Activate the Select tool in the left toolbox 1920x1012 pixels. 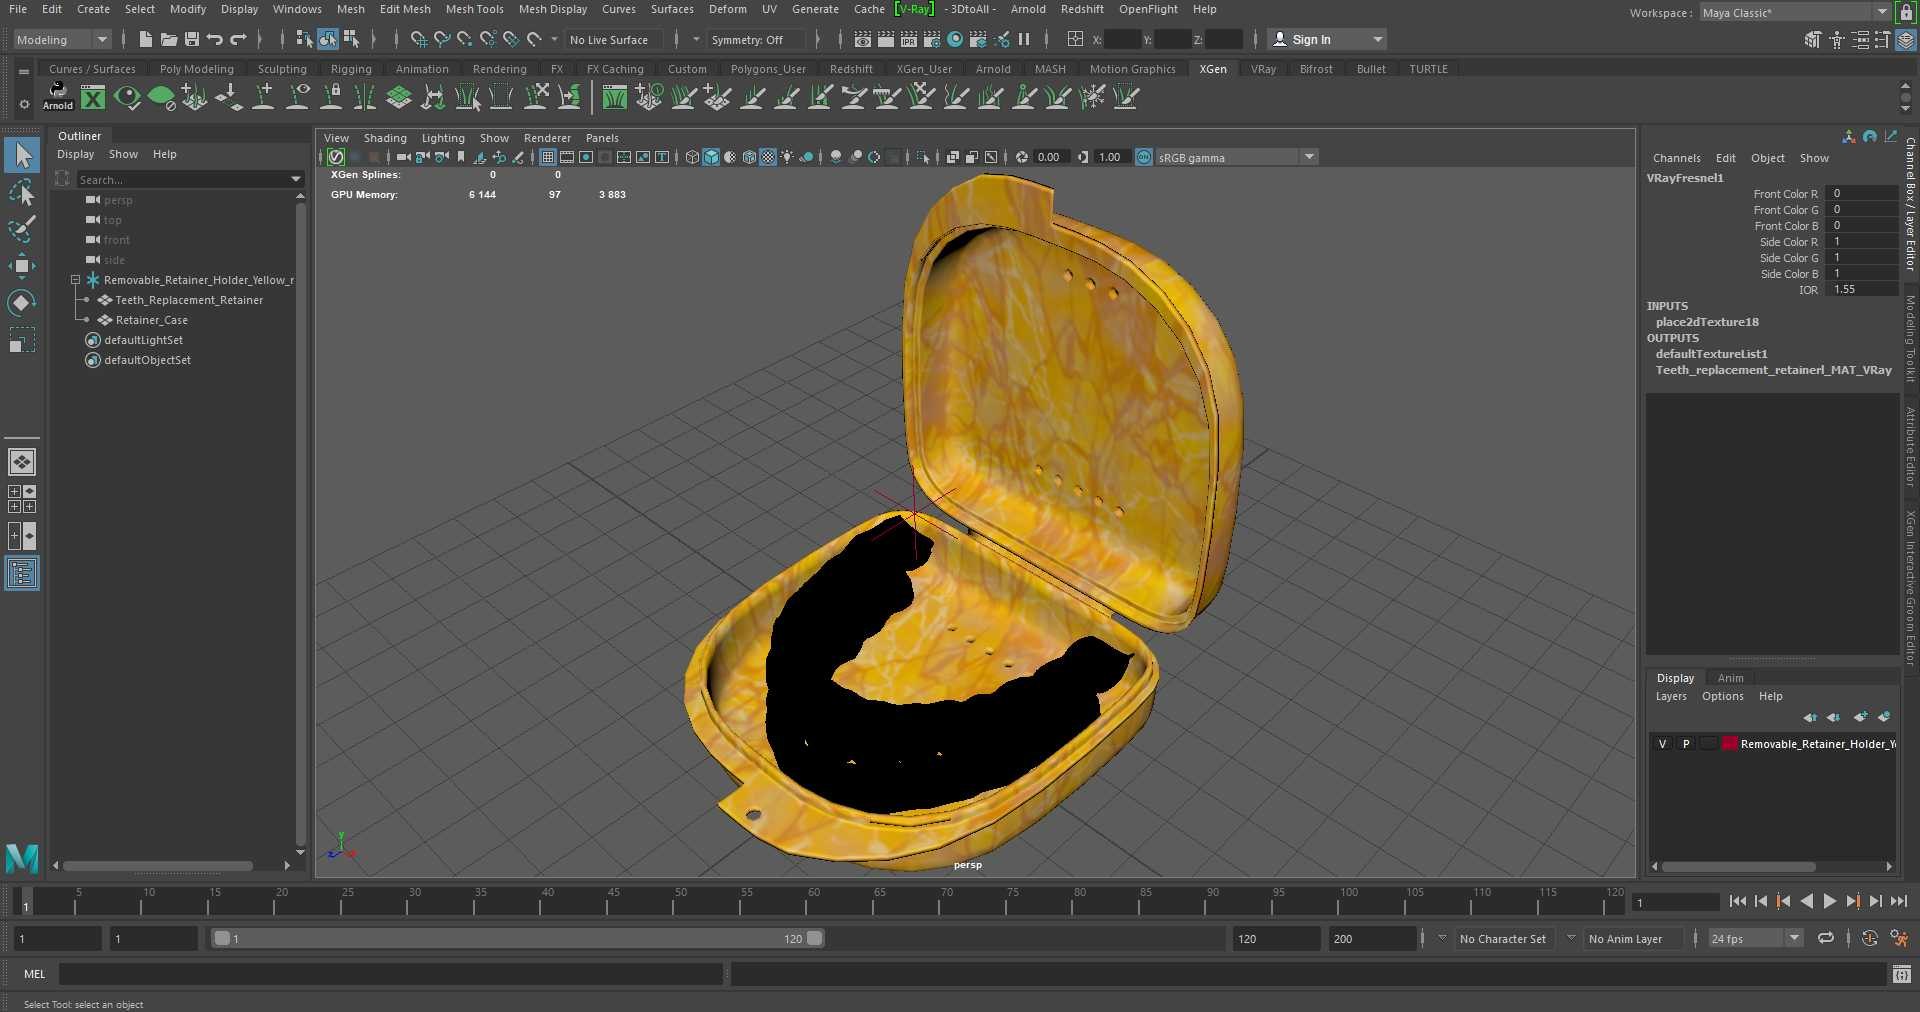pyautogui.click(x=22, y=155)
